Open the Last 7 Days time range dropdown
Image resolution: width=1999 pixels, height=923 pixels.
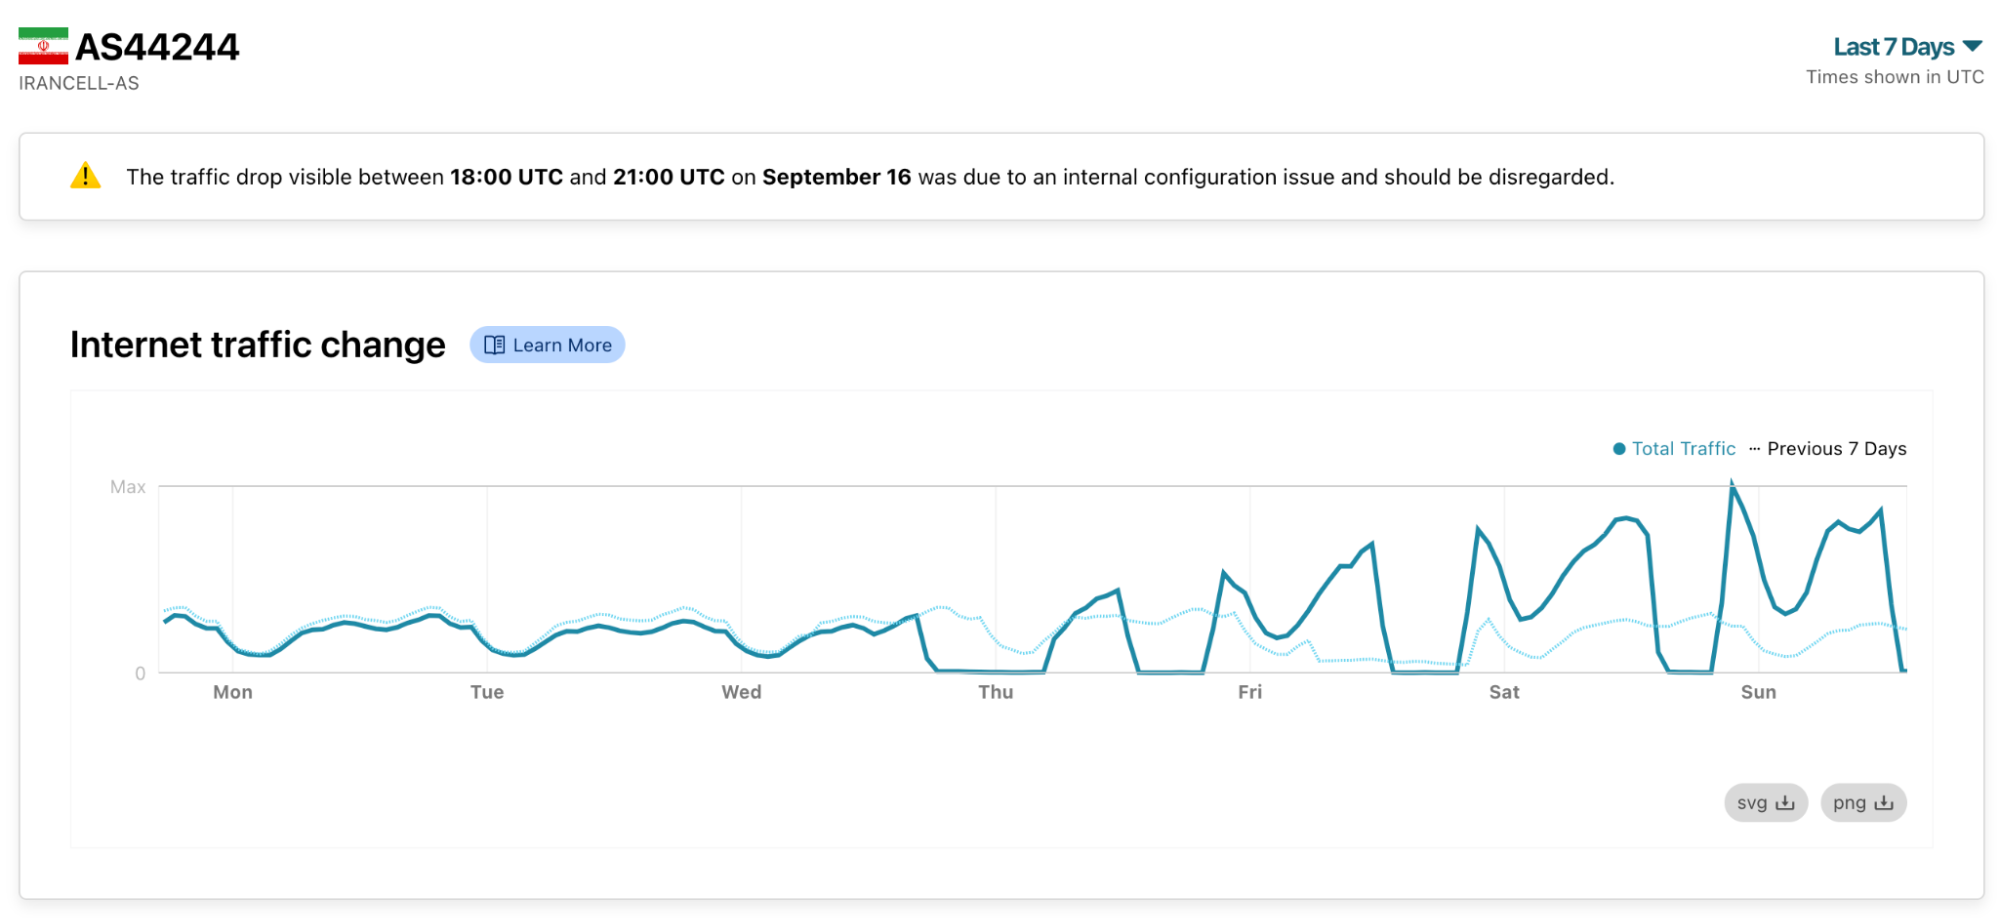click(x=1907, y=47)
